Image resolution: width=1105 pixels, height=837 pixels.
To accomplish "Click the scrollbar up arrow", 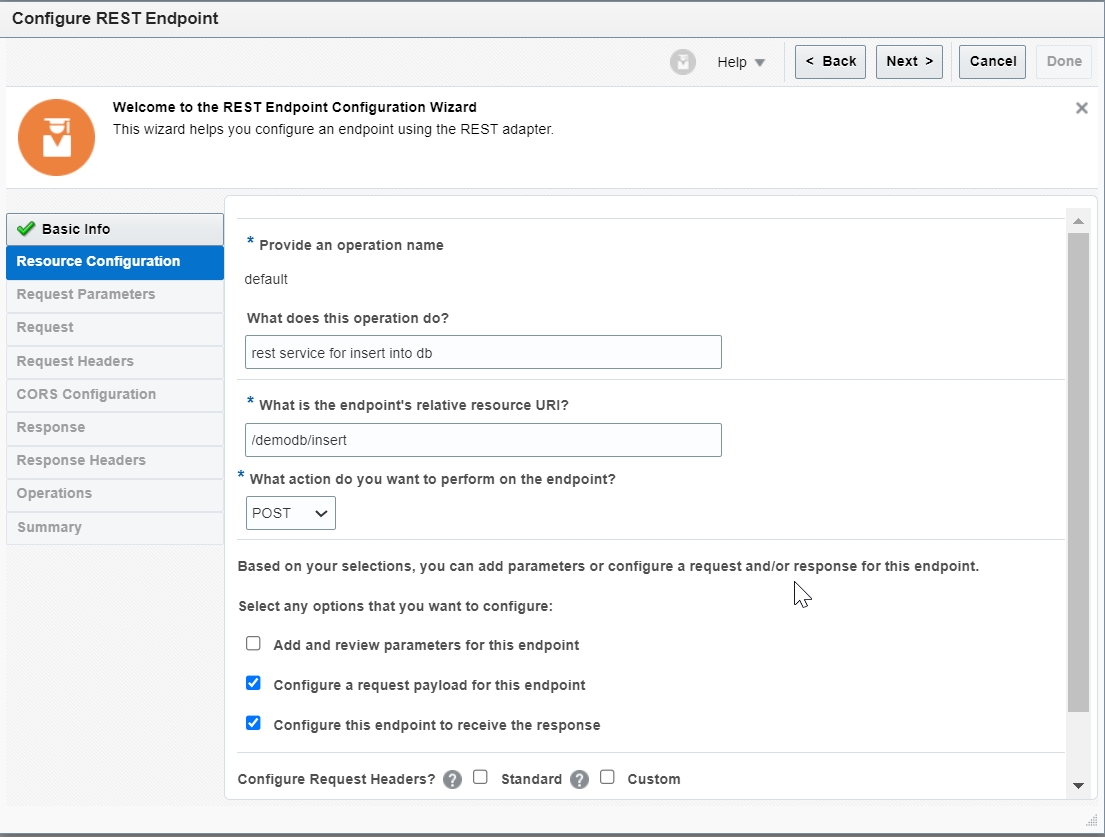I will (x=1078, y=221).
